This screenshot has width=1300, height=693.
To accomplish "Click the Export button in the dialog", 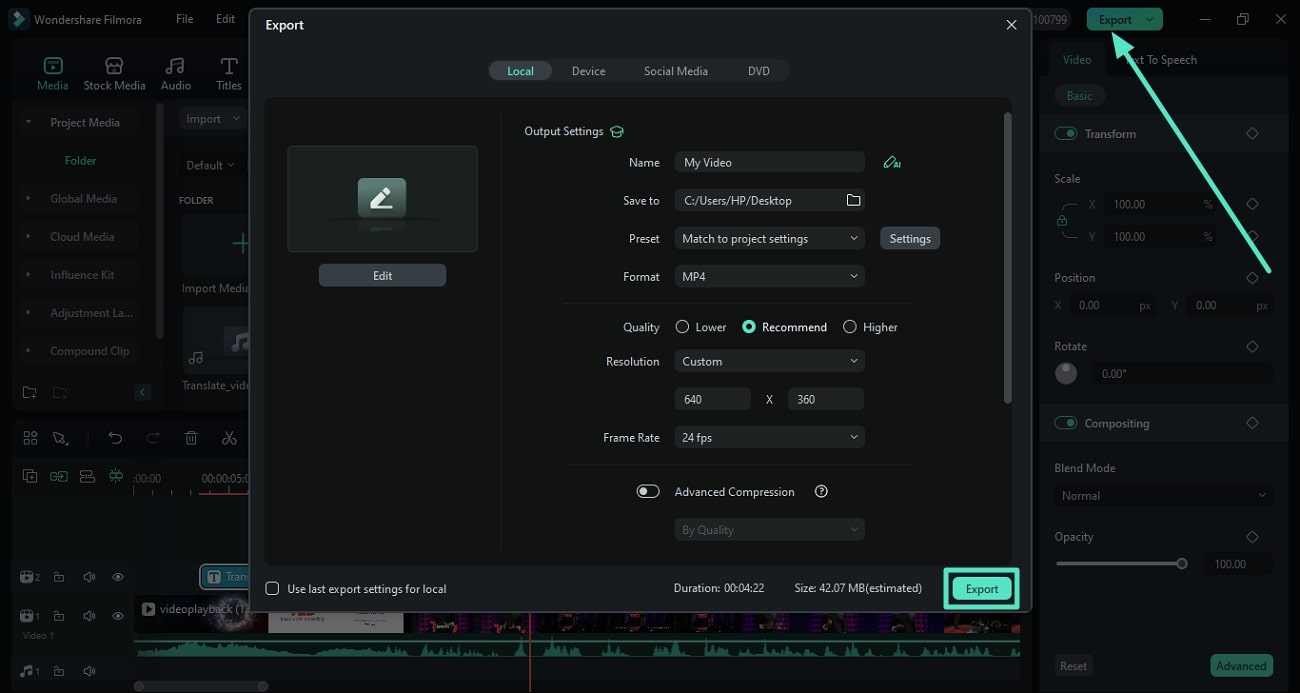I will (981, 589).
